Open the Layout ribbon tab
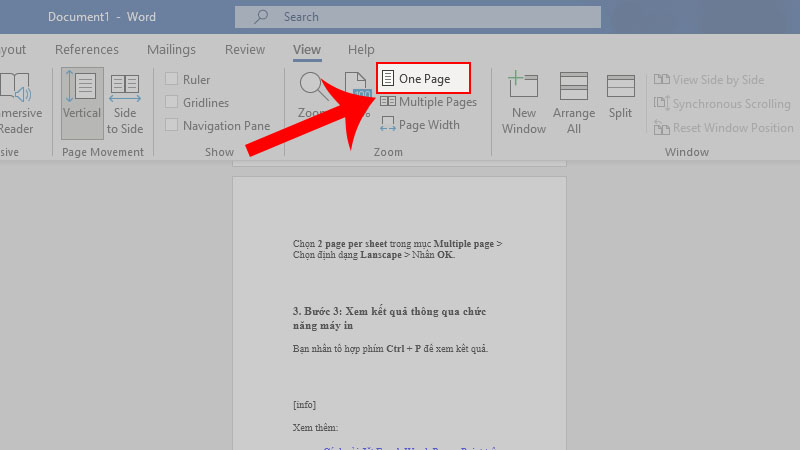 click(x=13, y=49)
